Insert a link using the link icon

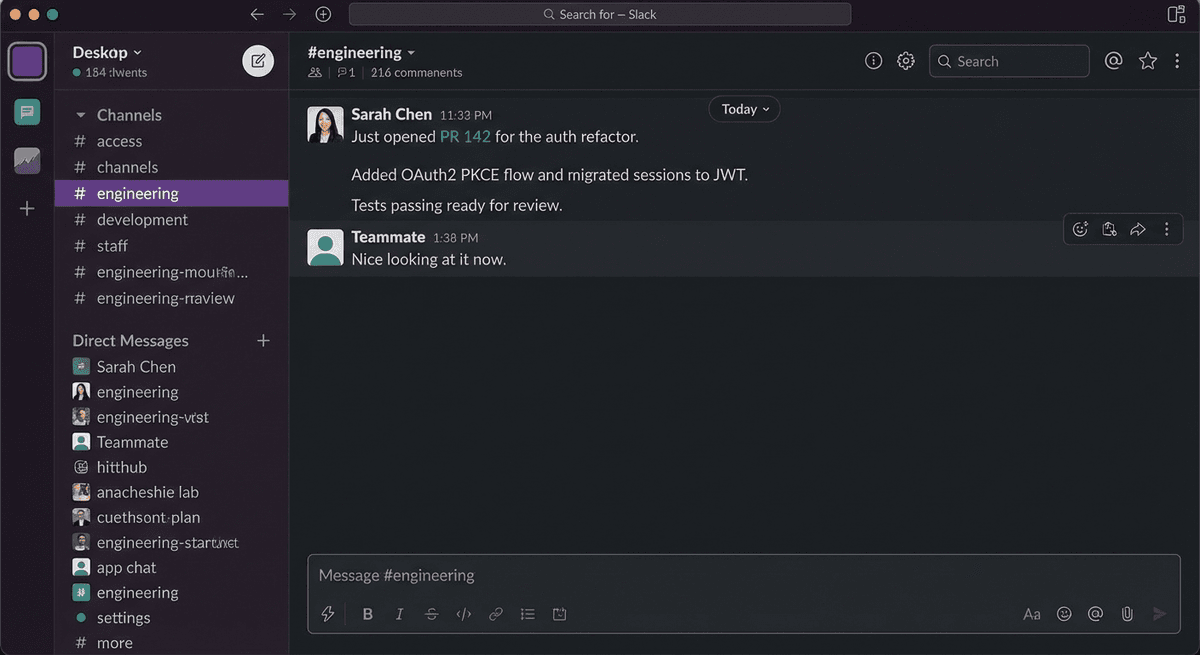tap(495, 613)
